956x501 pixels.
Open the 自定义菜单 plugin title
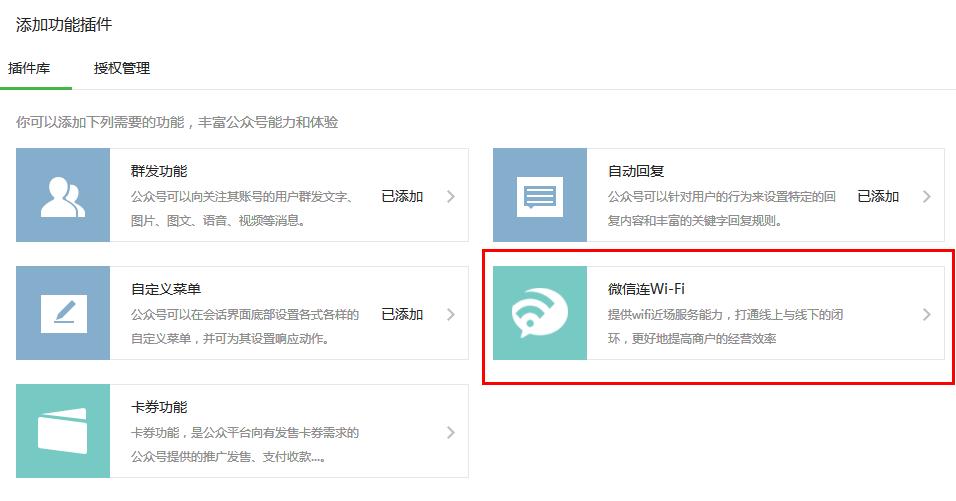[166, 289]
